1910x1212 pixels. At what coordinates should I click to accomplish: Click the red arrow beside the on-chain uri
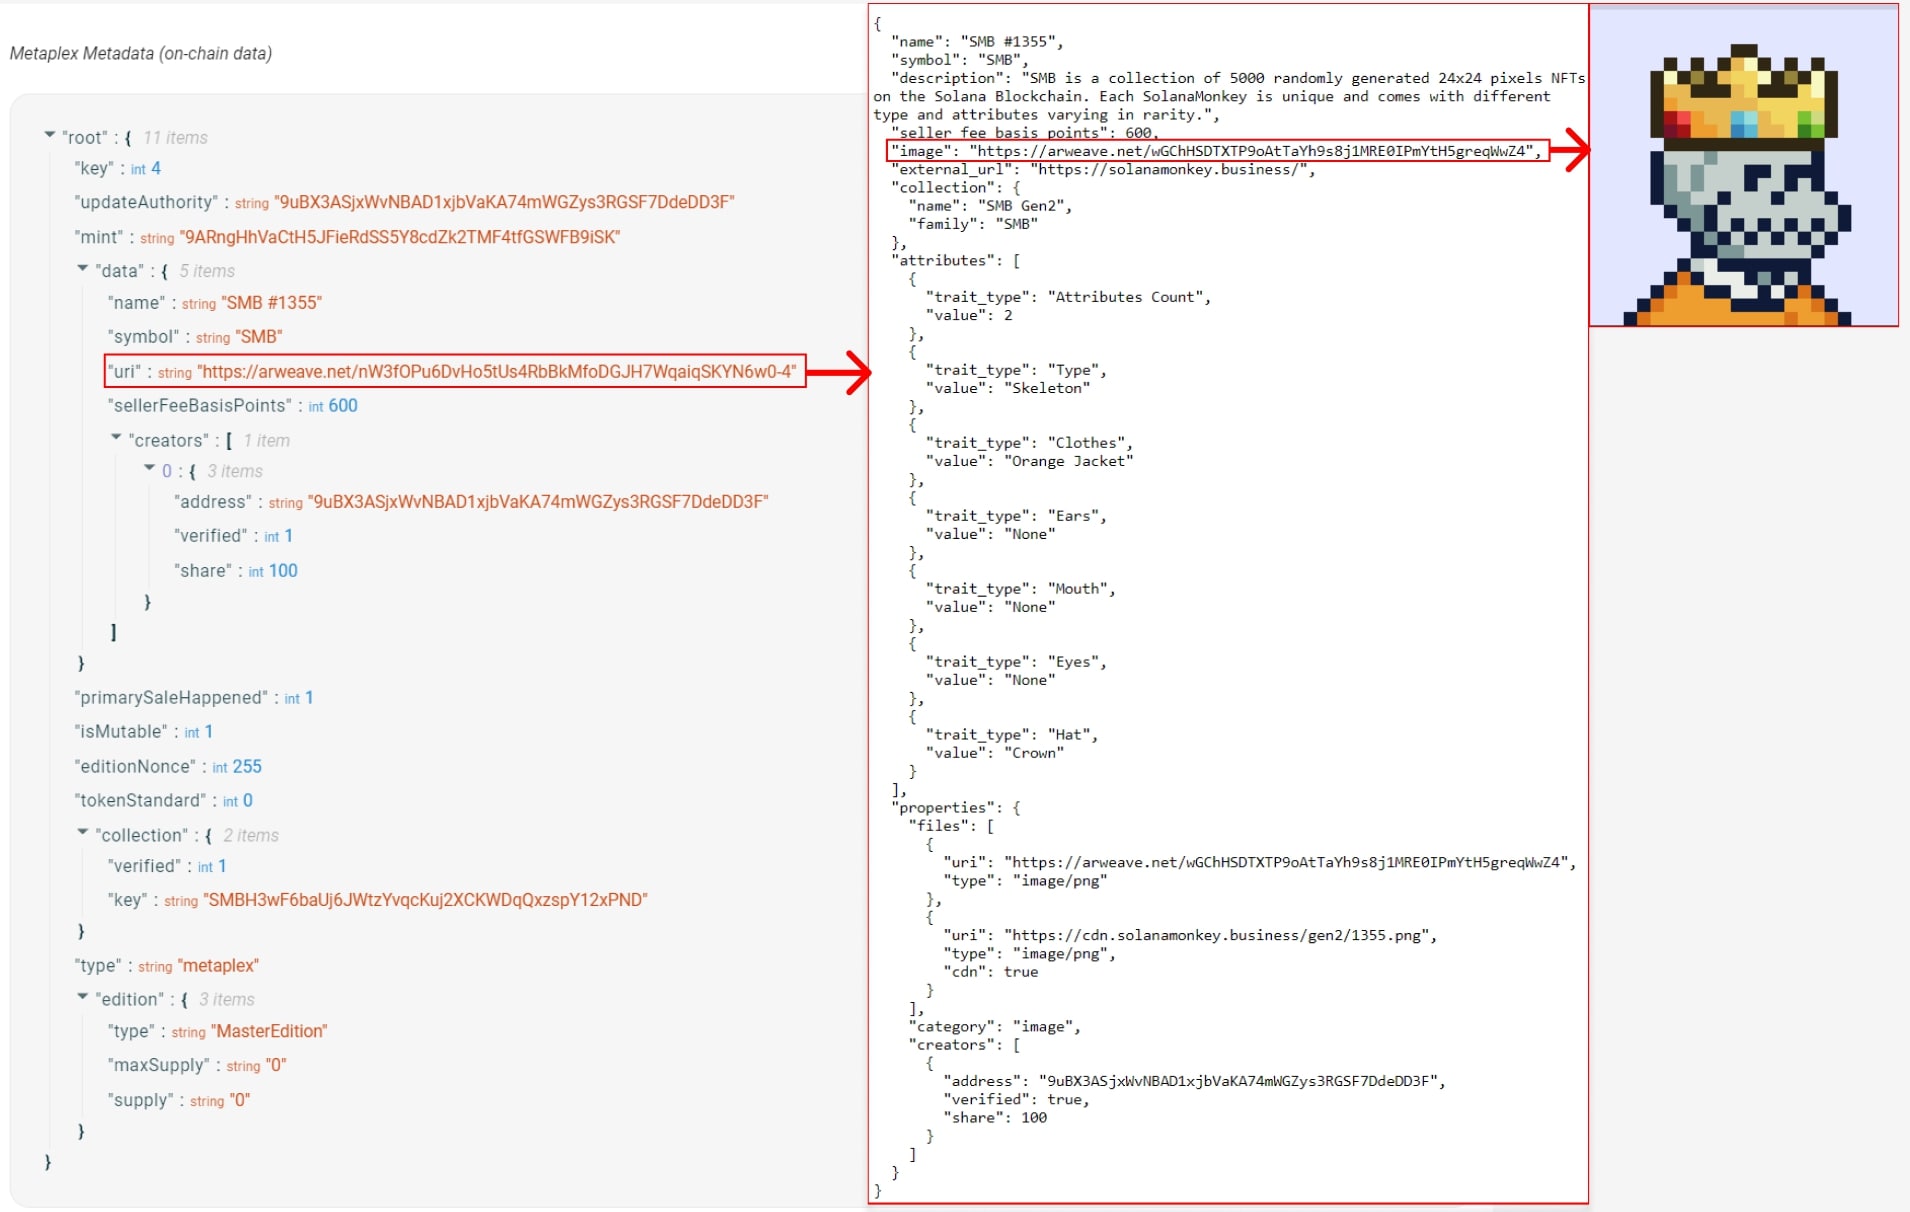click(838, 373)
